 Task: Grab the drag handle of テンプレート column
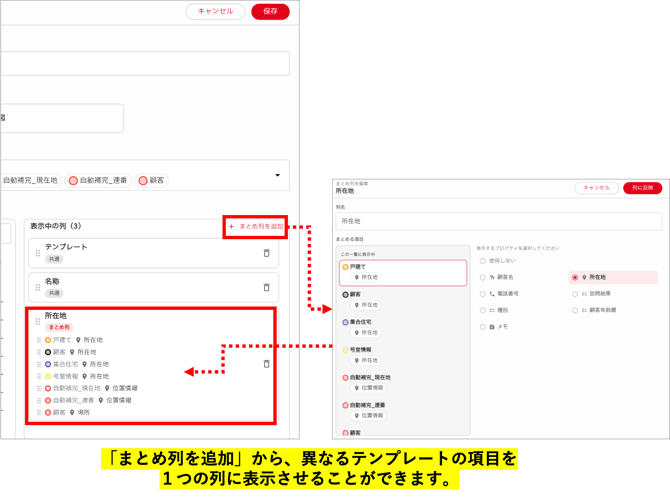coord(38,253)
